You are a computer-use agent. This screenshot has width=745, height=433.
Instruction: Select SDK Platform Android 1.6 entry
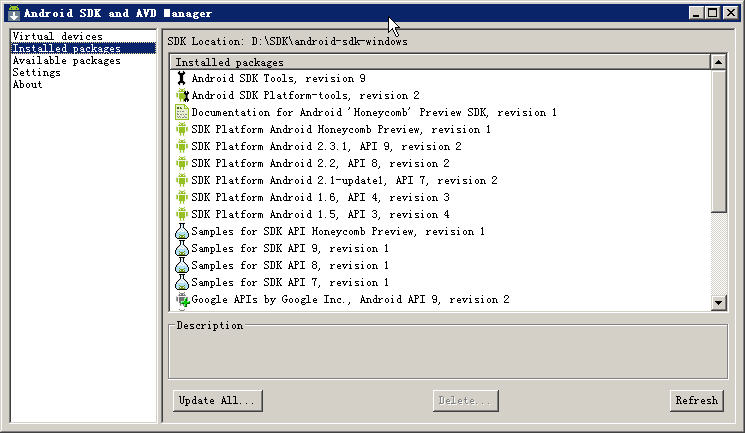tap(320, 197)
